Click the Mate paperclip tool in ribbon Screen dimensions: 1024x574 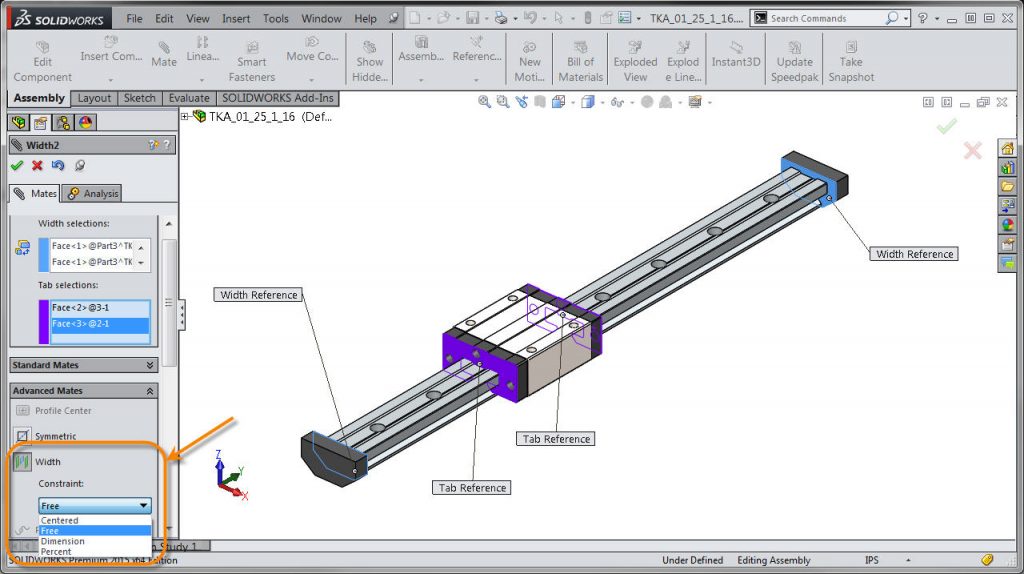coord(164,54)
